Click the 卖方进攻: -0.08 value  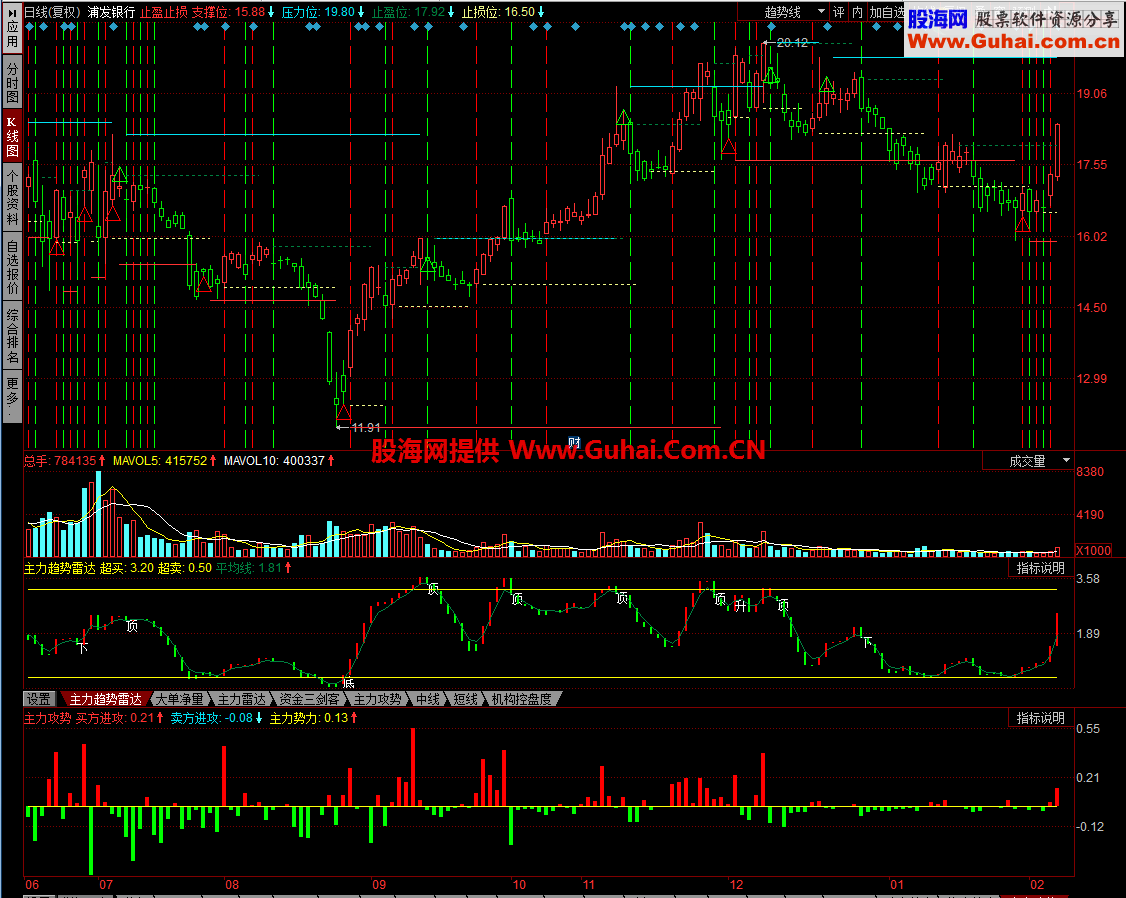pos(217,718)
